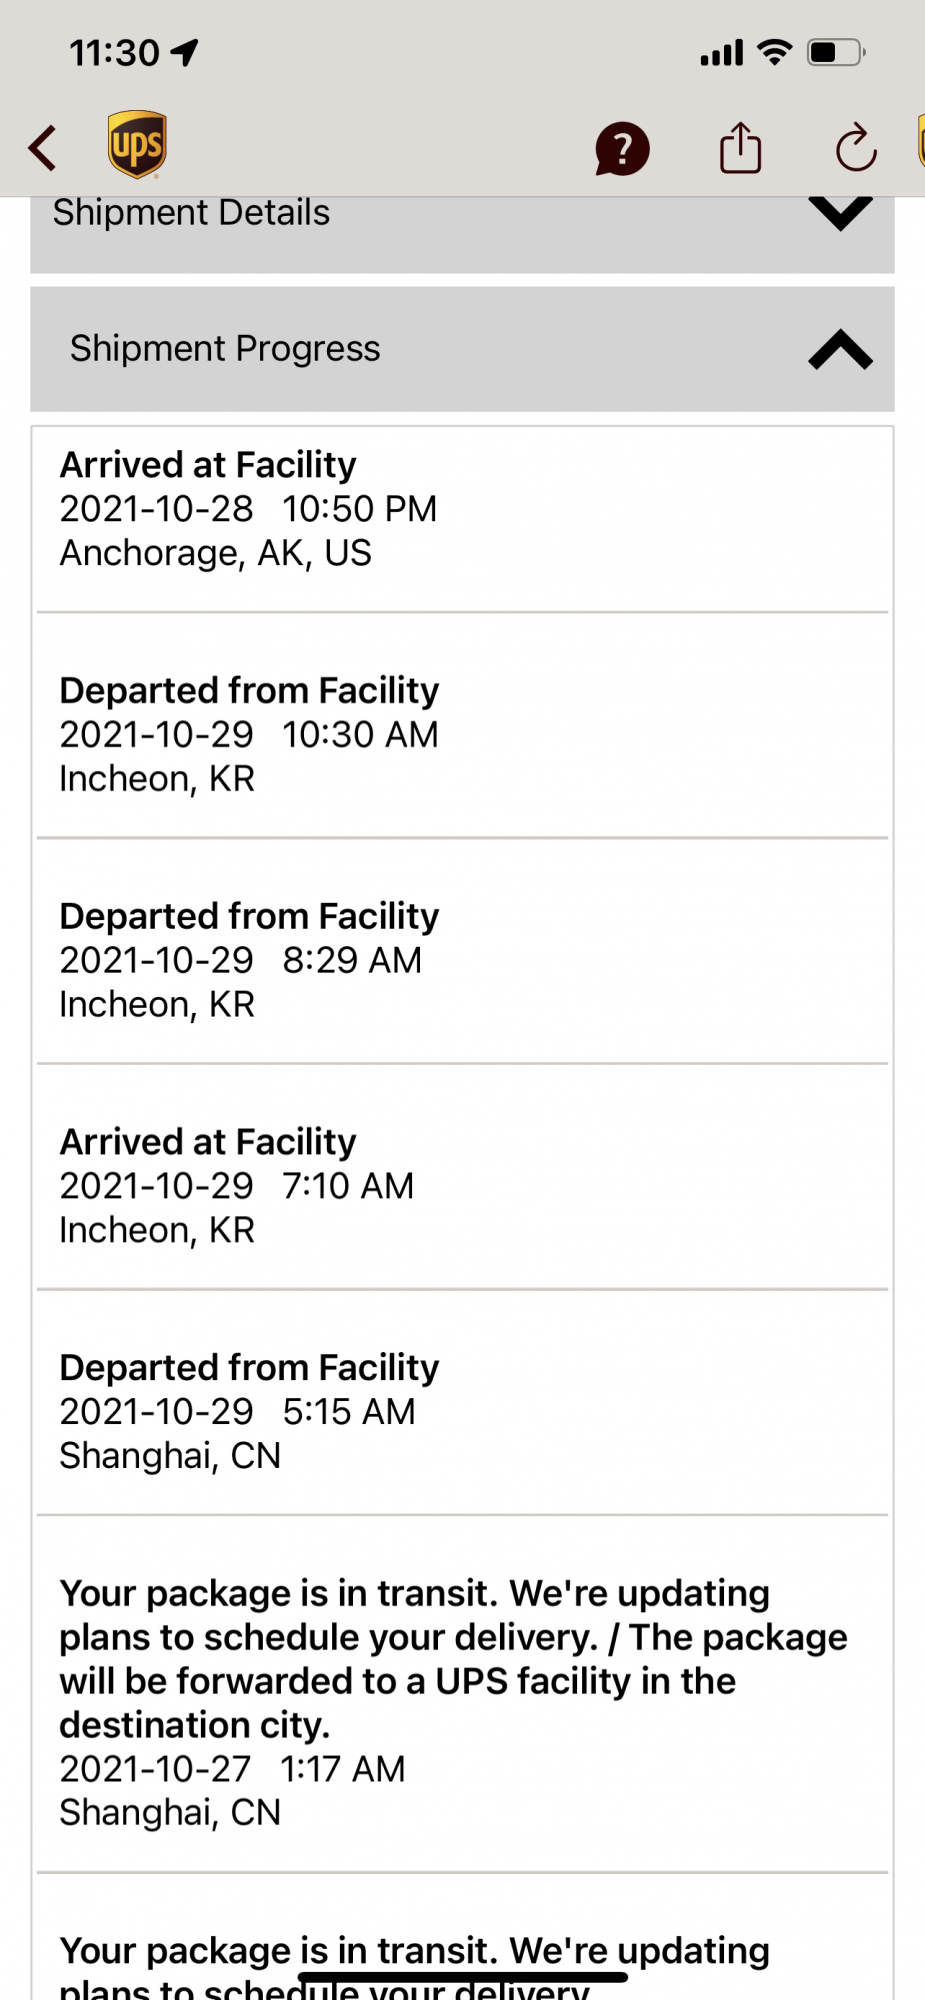Refresh tracking with the reload icon
Screen dimensions: 925x2000
pos(856,149)
